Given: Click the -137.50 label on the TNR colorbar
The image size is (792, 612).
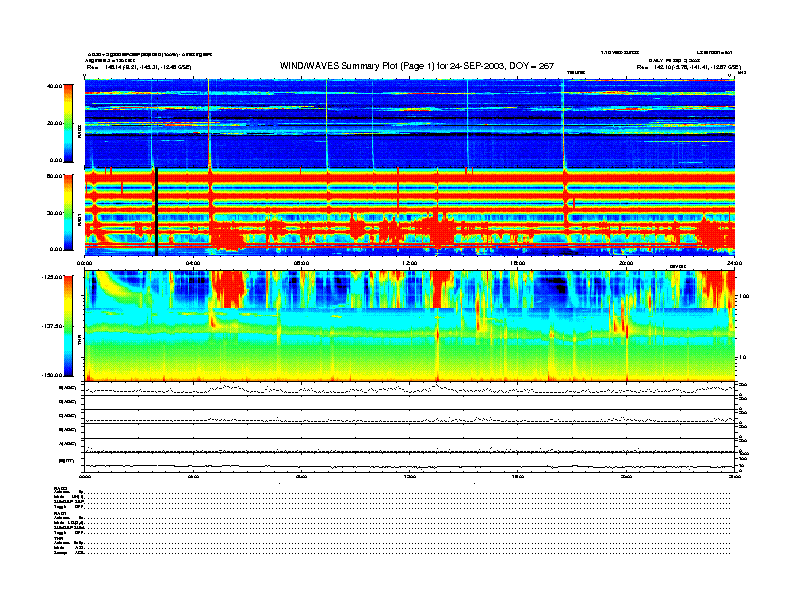Looking at the screenshot, I should (53, 326).
